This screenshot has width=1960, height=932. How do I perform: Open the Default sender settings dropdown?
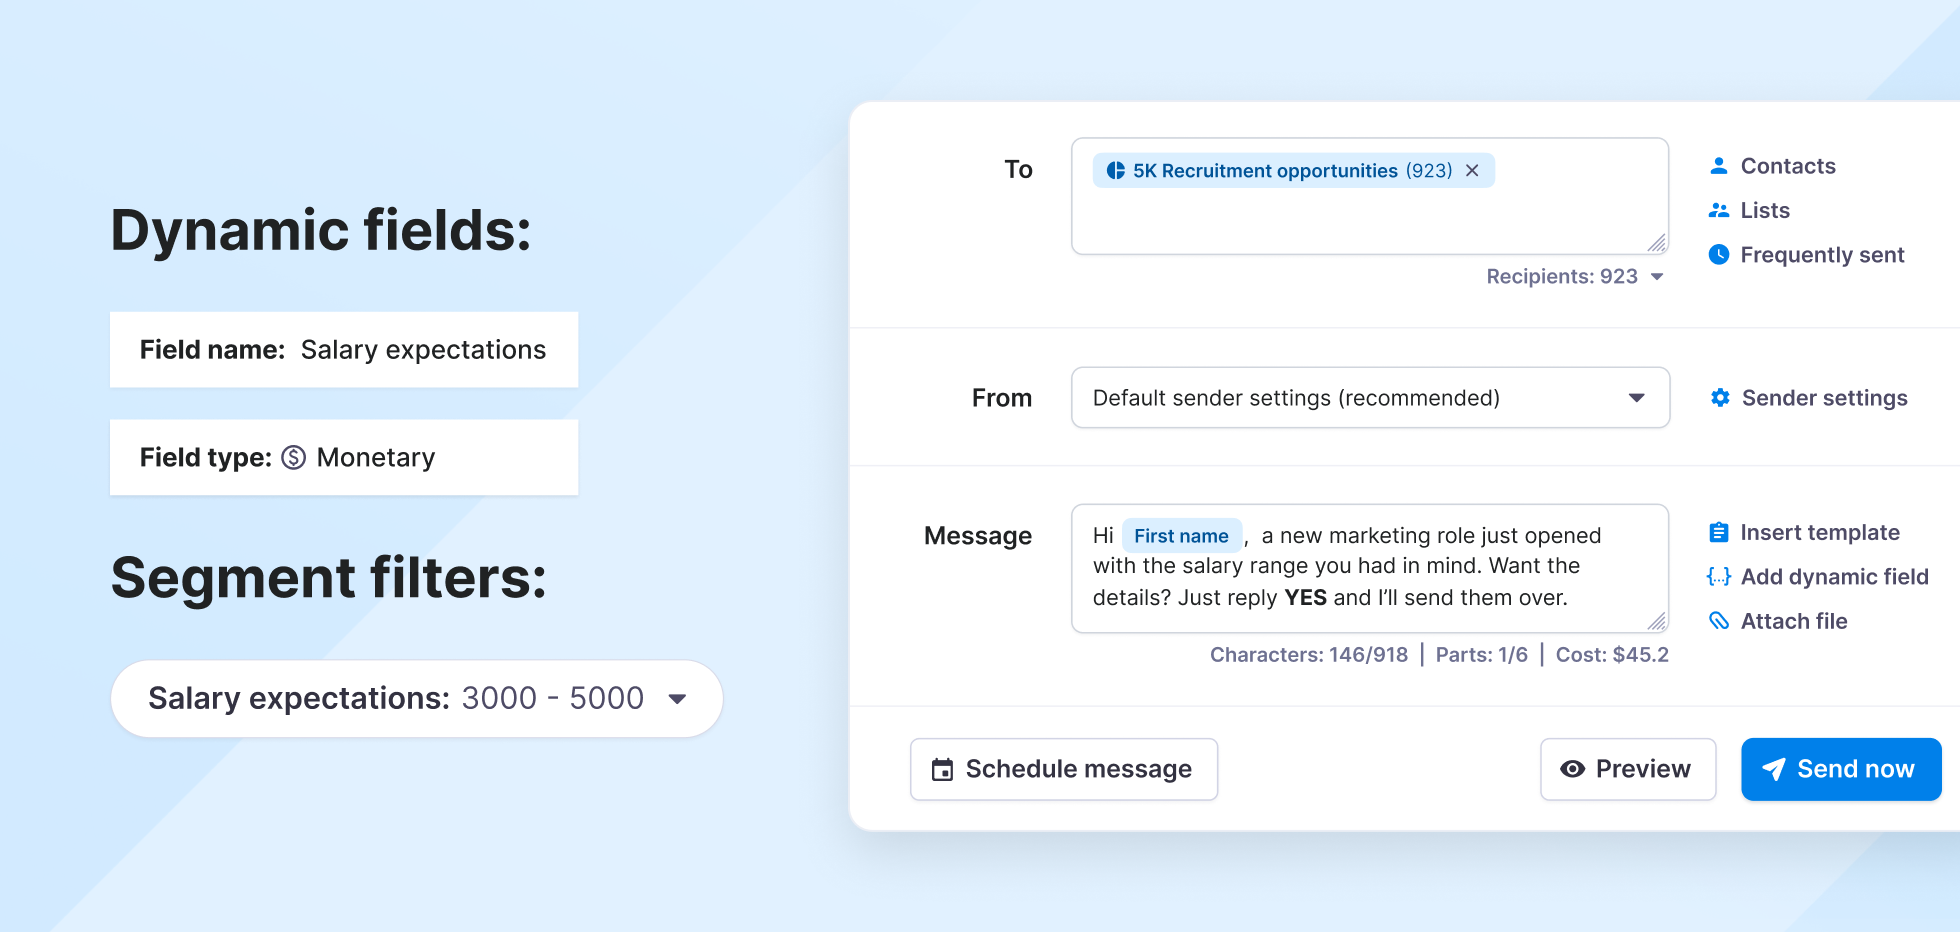(1370, 398)
